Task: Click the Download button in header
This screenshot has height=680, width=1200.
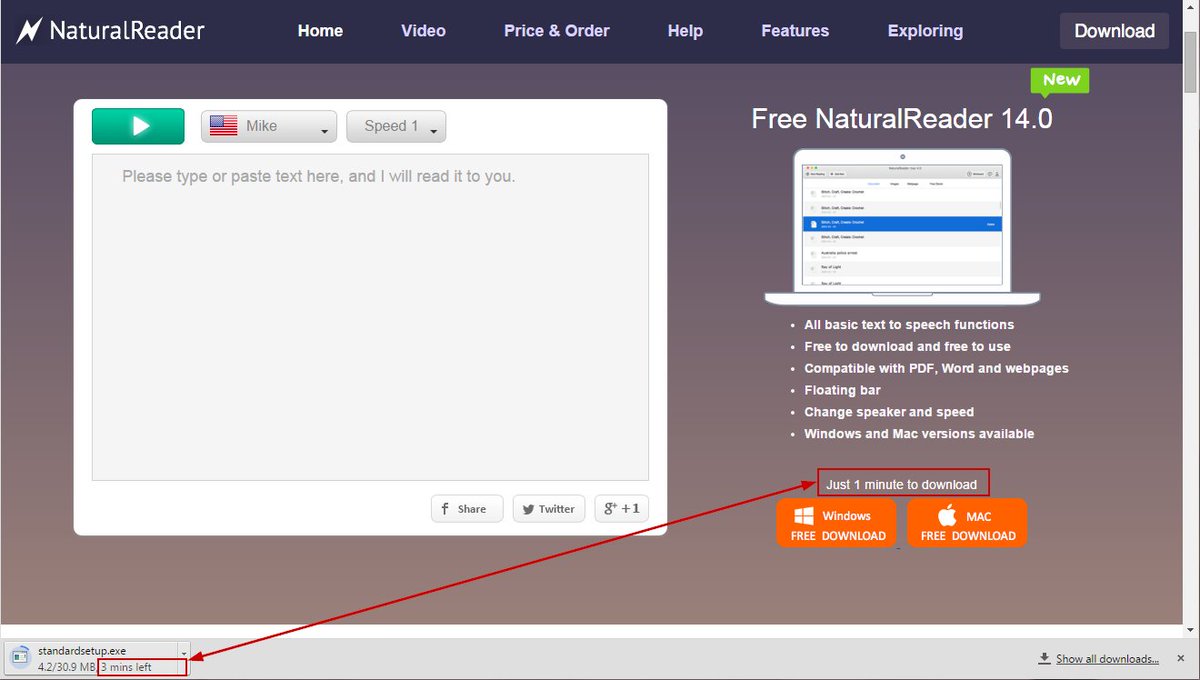Action: [x=1114, y=31]
